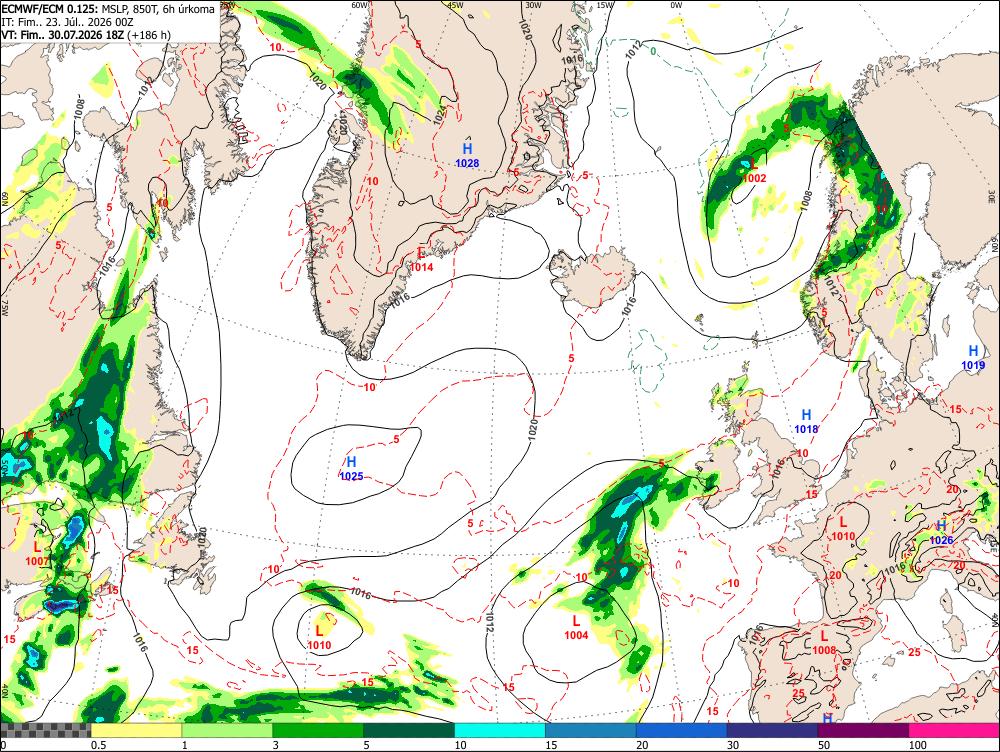The width and height of the screenshot is (1000, 752).
Task: Click the title 'ECMWF/ECM 0.125: MSLP, 850T, 6h úrkoma'
Action: [108, 9]
